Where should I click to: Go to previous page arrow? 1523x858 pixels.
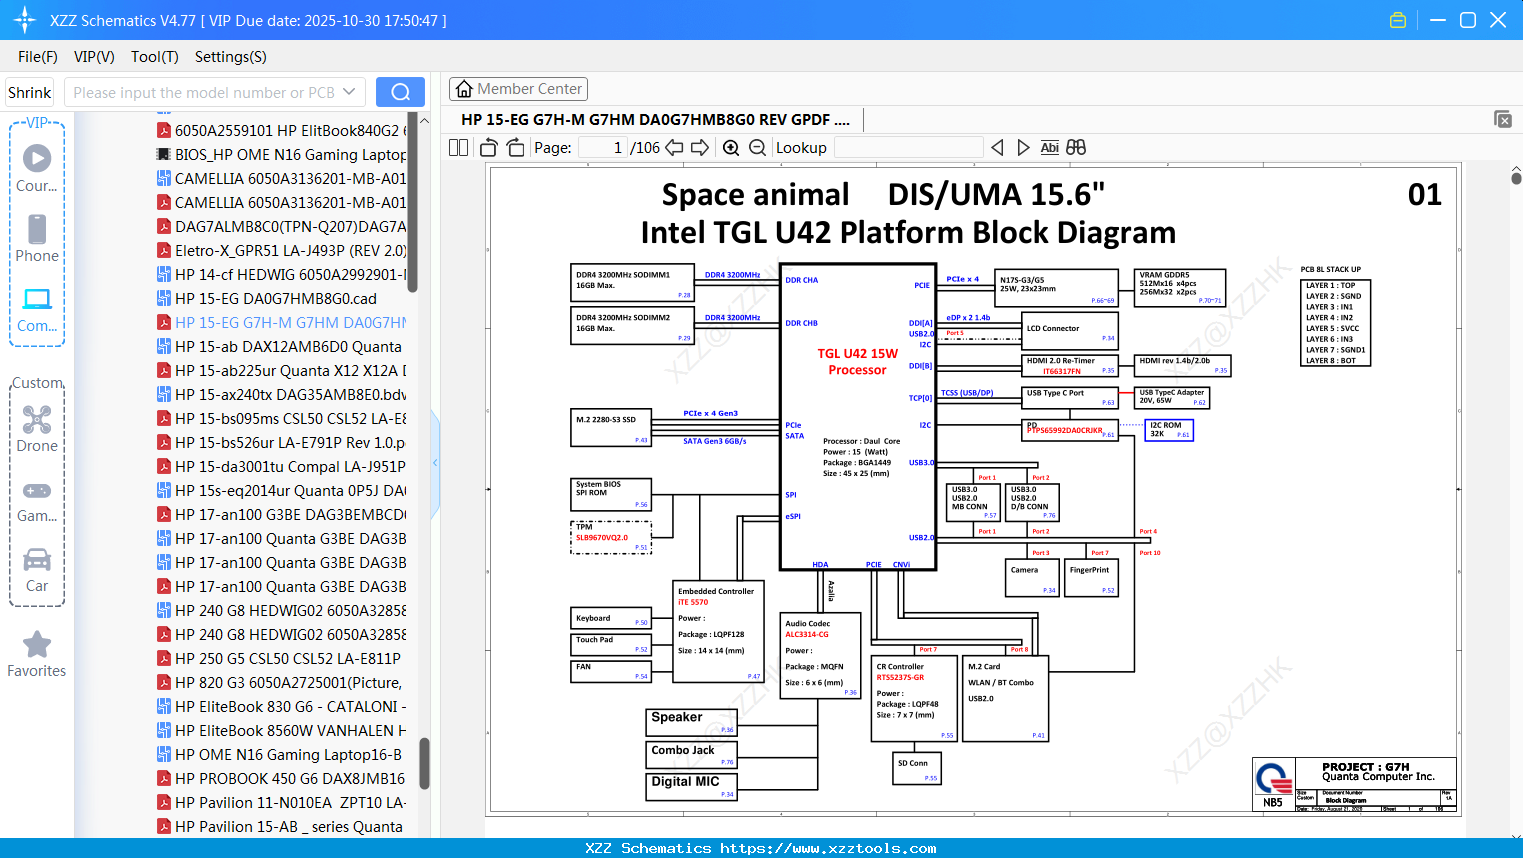tap(674, 147)
